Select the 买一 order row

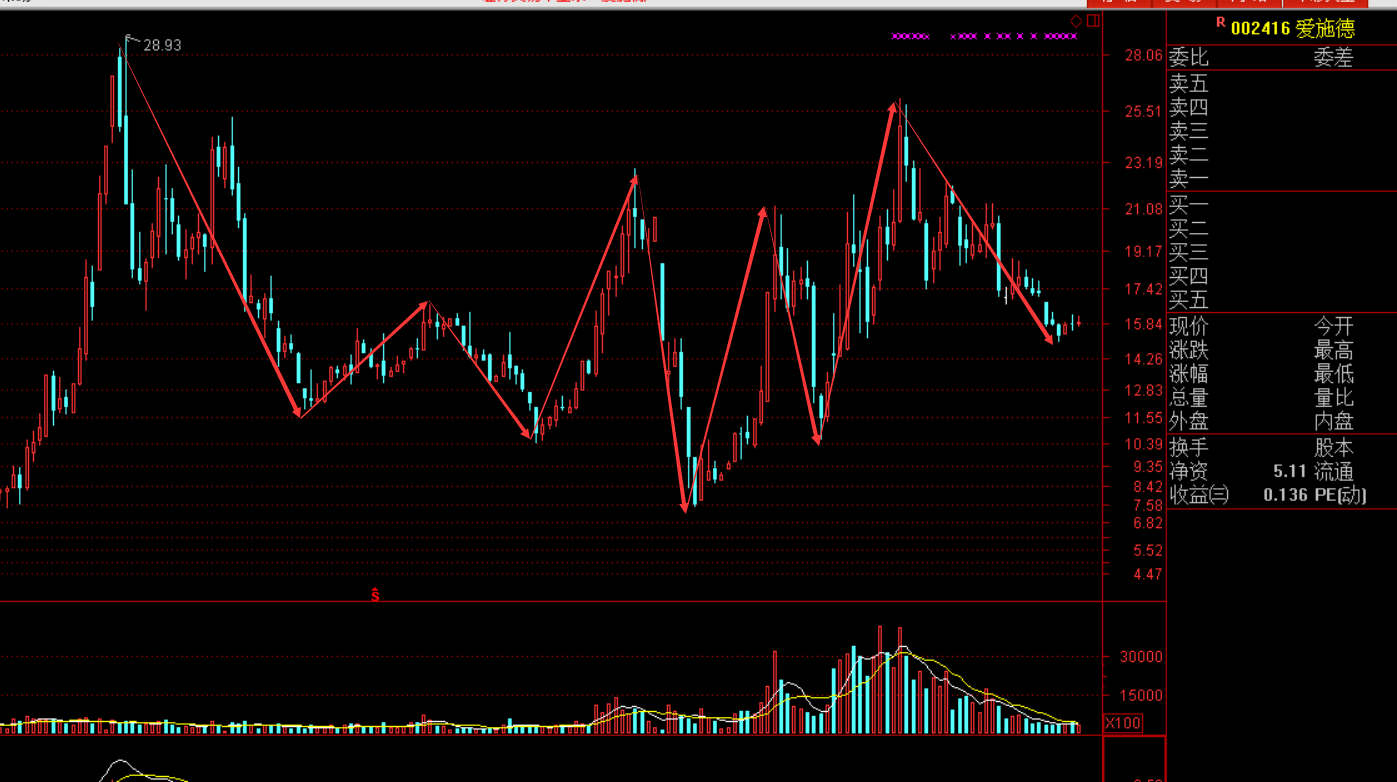(x=1282, y=204)
